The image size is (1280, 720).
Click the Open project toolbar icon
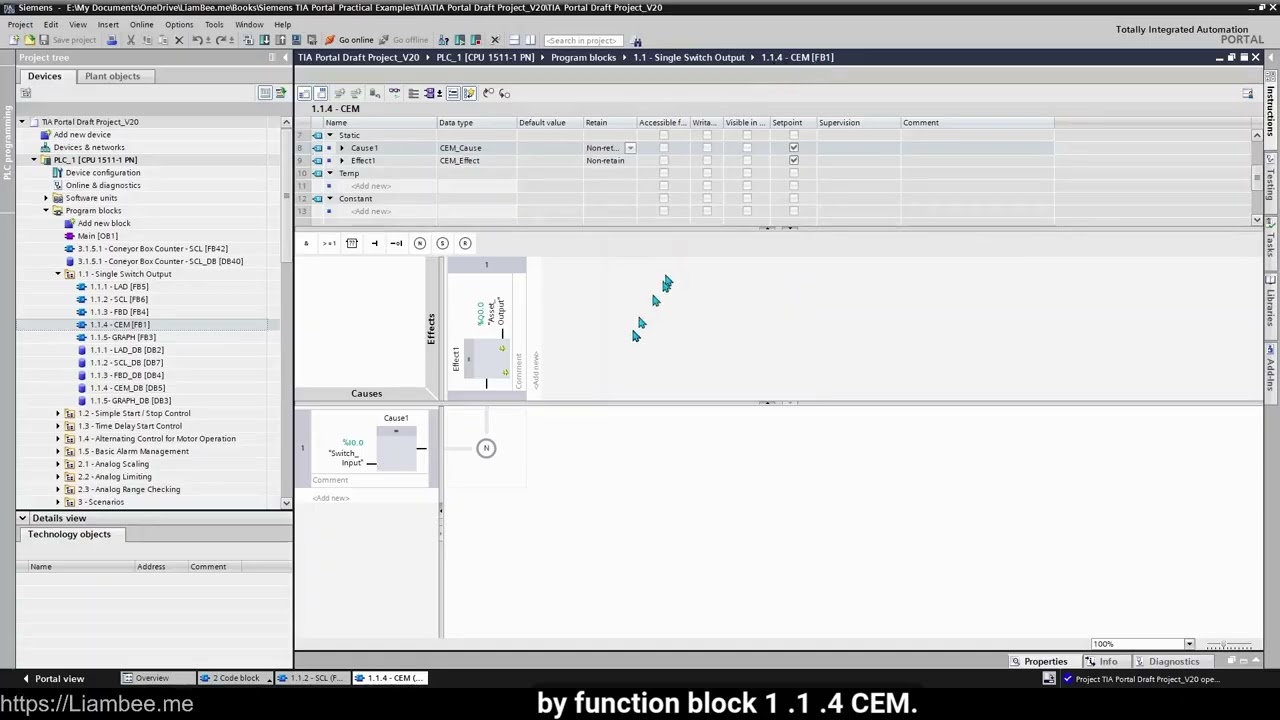29,40
